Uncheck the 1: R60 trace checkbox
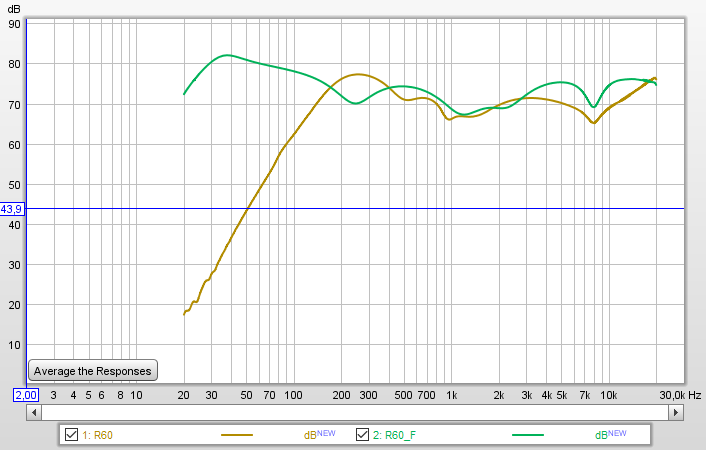 (71, 435)
